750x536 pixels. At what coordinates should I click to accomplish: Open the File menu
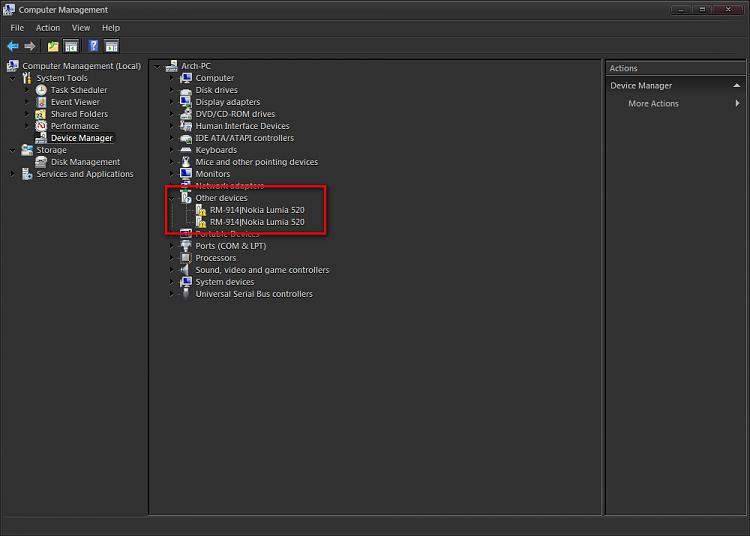pyautogui.click(x=17, y=28)
